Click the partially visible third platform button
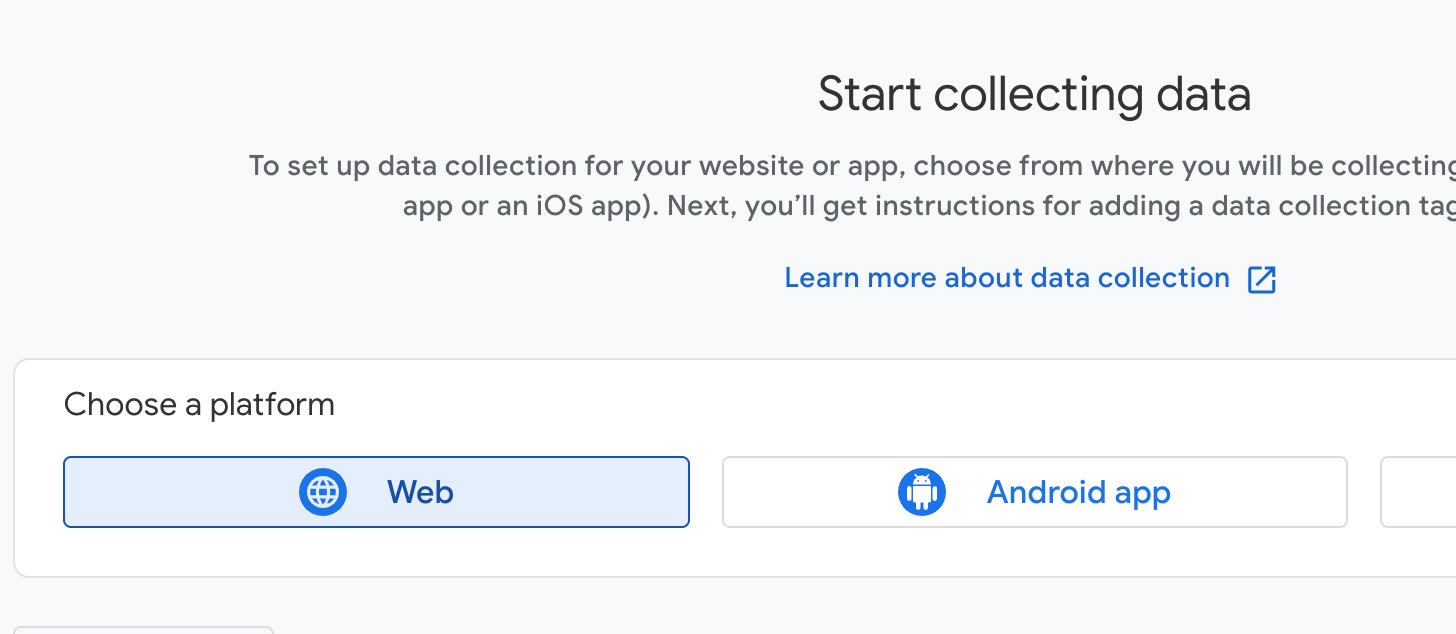 [x=1418, y=492]
